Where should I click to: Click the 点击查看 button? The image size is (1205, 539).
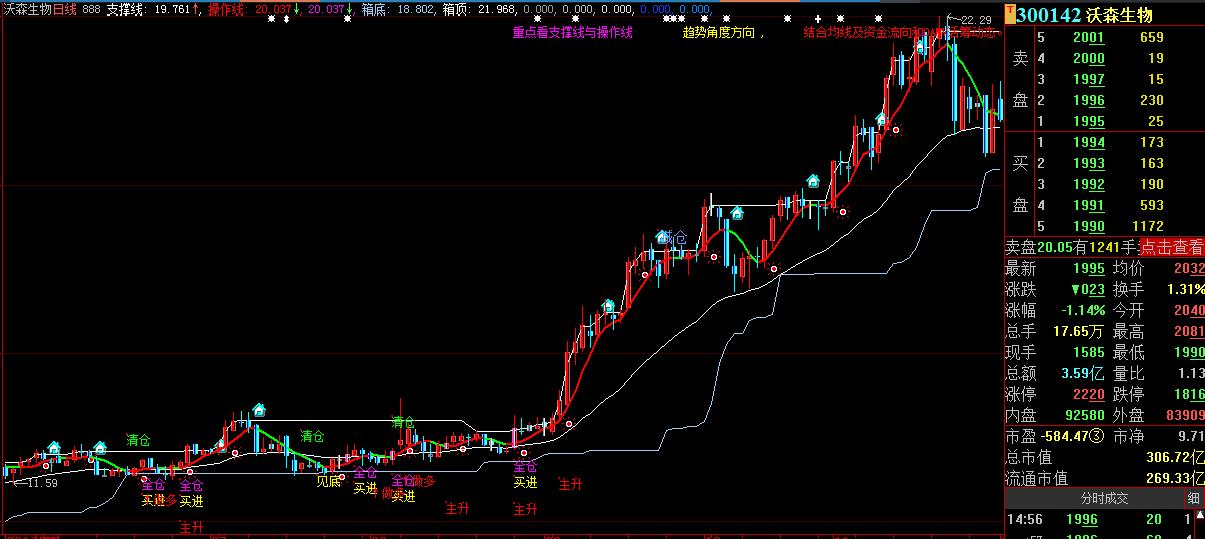click(x=1172, y=247)
